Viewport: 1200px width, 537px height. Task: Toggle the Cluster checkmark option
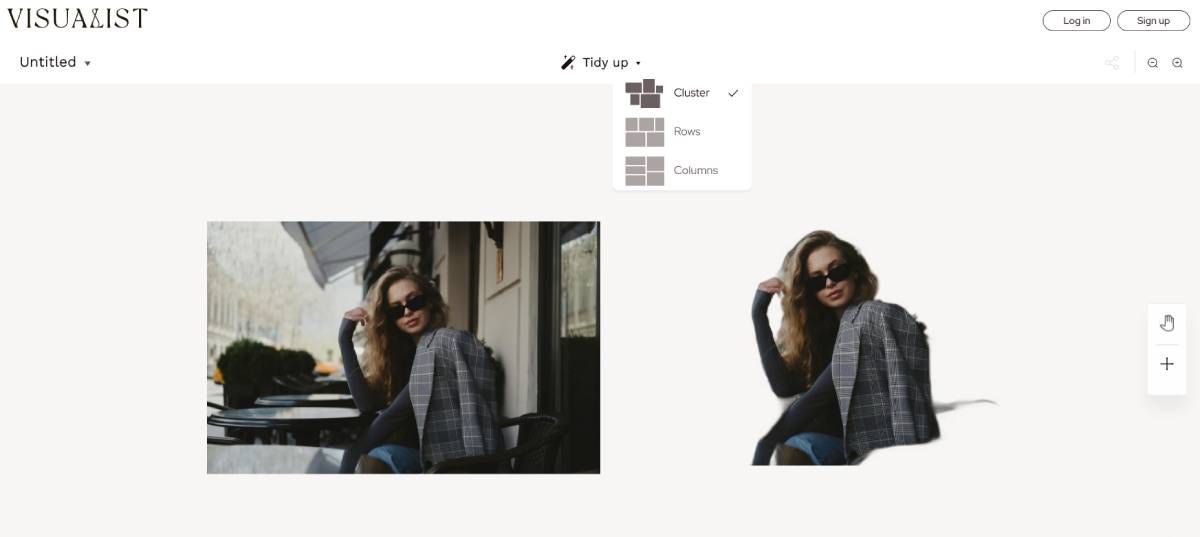tap(733, 93)
